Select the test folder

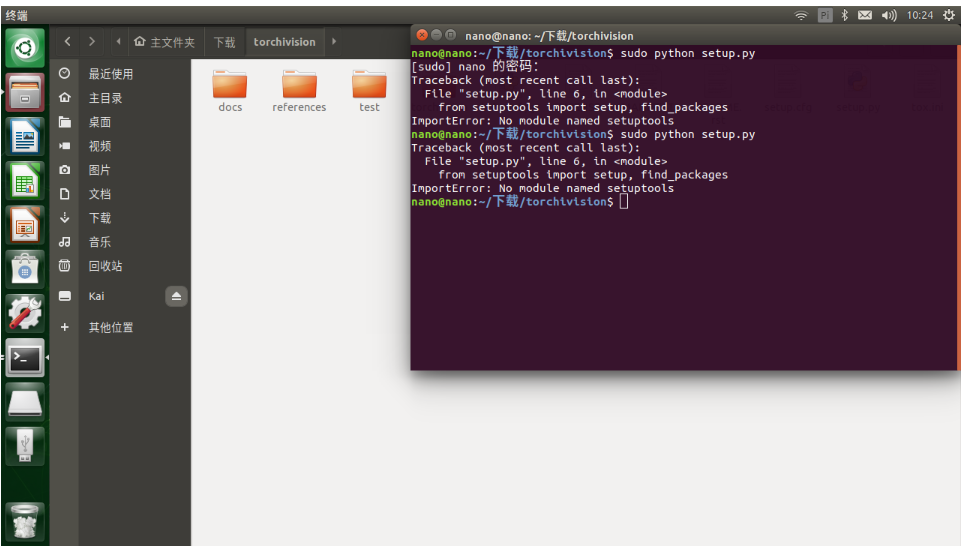pyautogui.click(x=369, y=91)
